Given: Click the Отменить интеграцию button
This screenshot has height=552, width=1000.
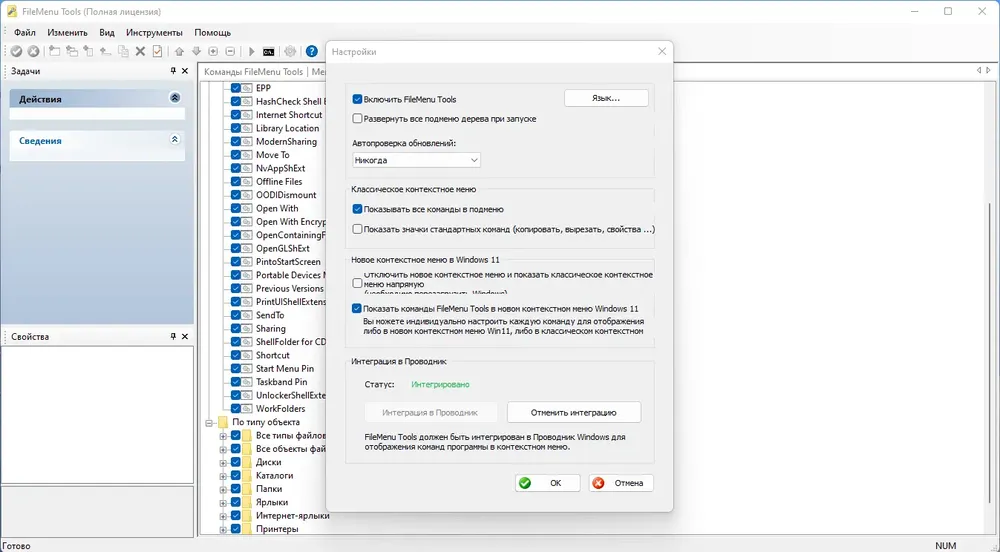Looking at the screenshot, I should (x=574, y=412).
